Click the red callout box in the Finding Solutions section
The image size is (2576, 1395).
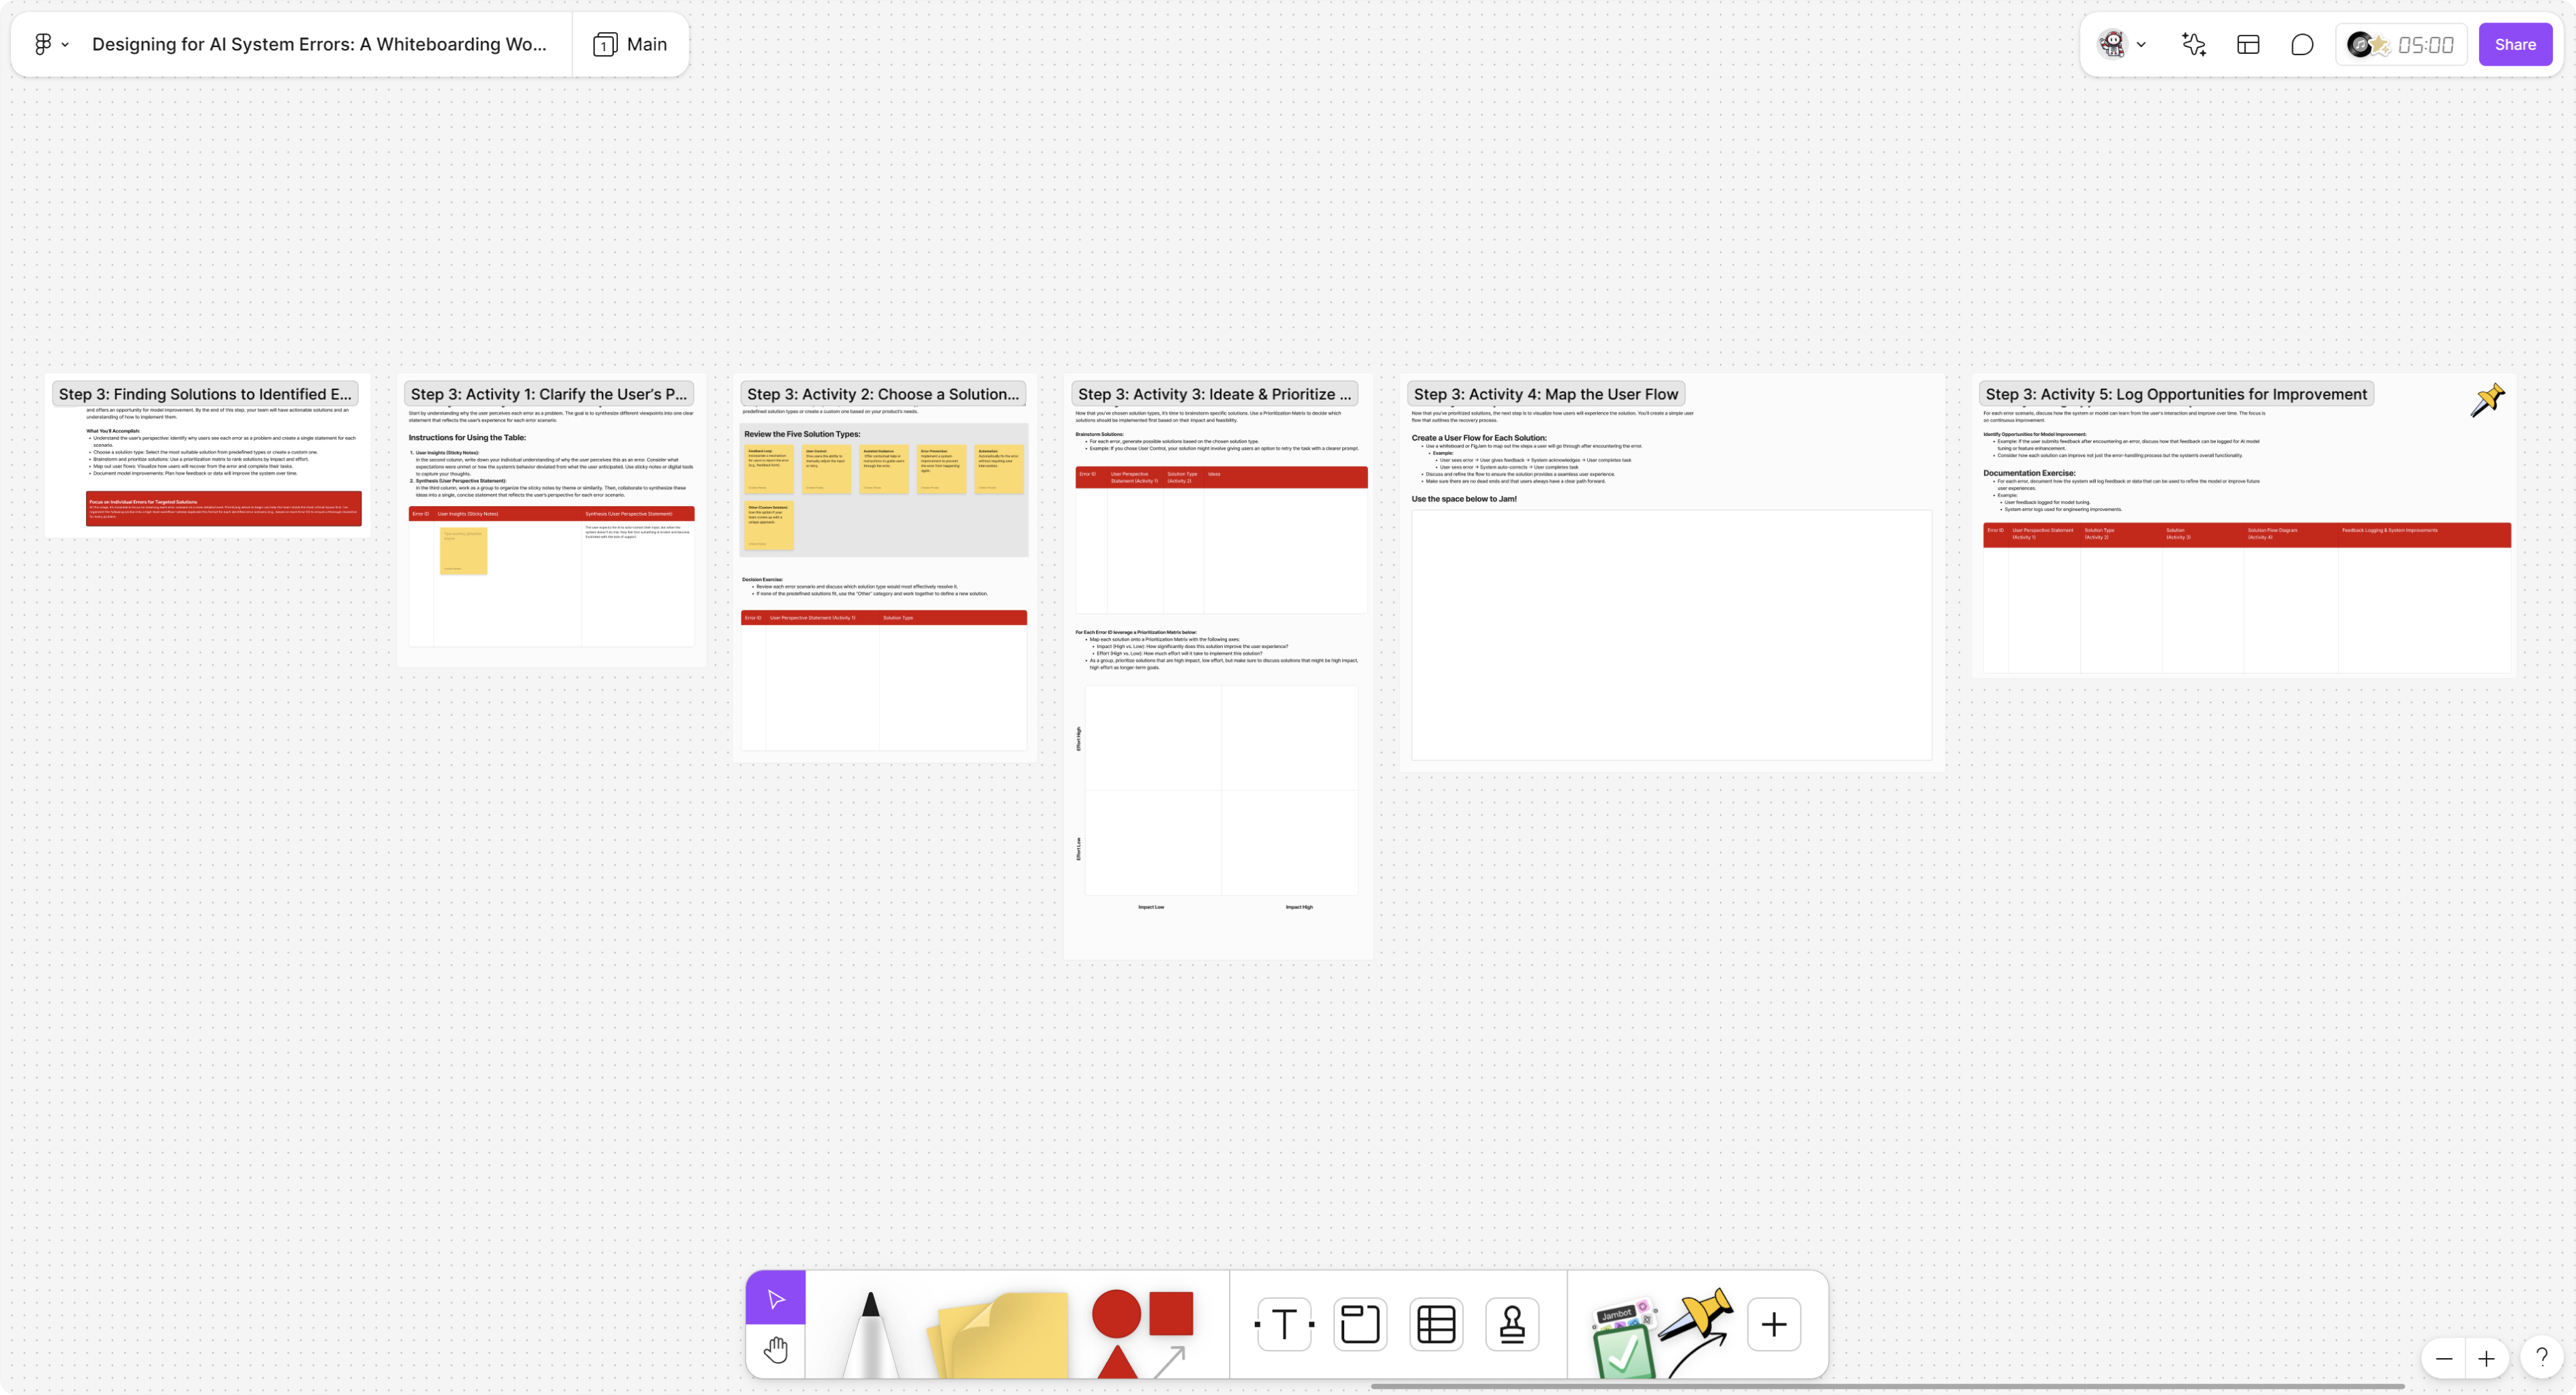pyautogui.click(x=224, y=508)
